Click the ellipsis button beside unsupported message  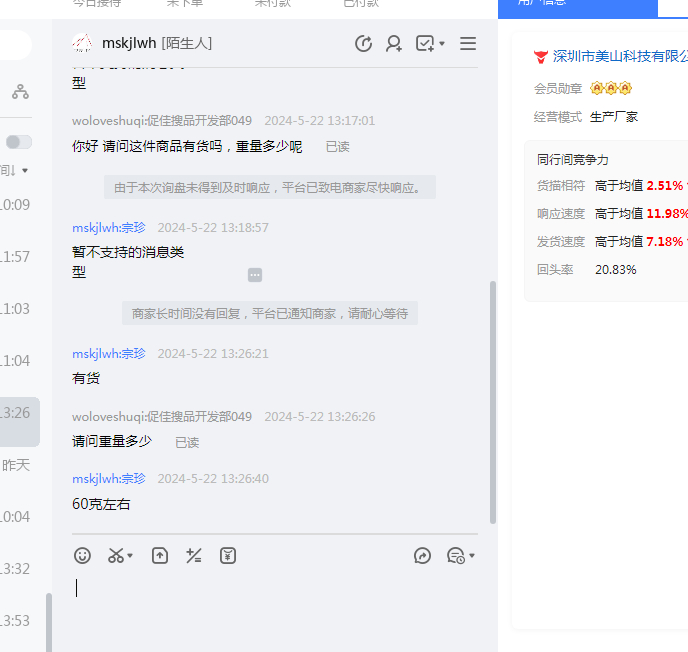click(255, 274)
